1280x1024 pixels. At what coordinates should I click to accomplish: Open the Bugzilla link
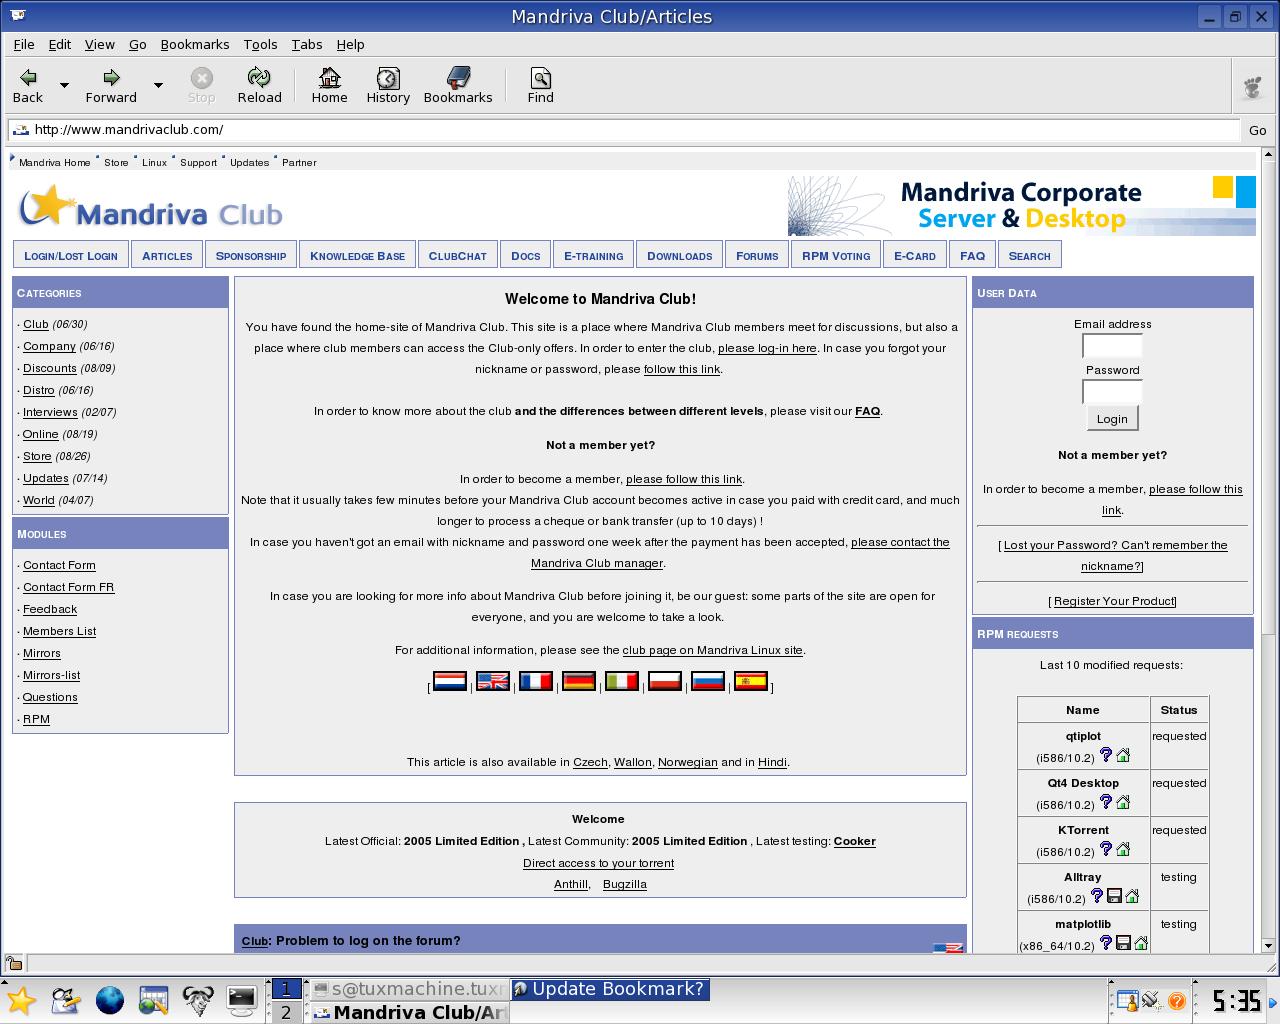625,884
